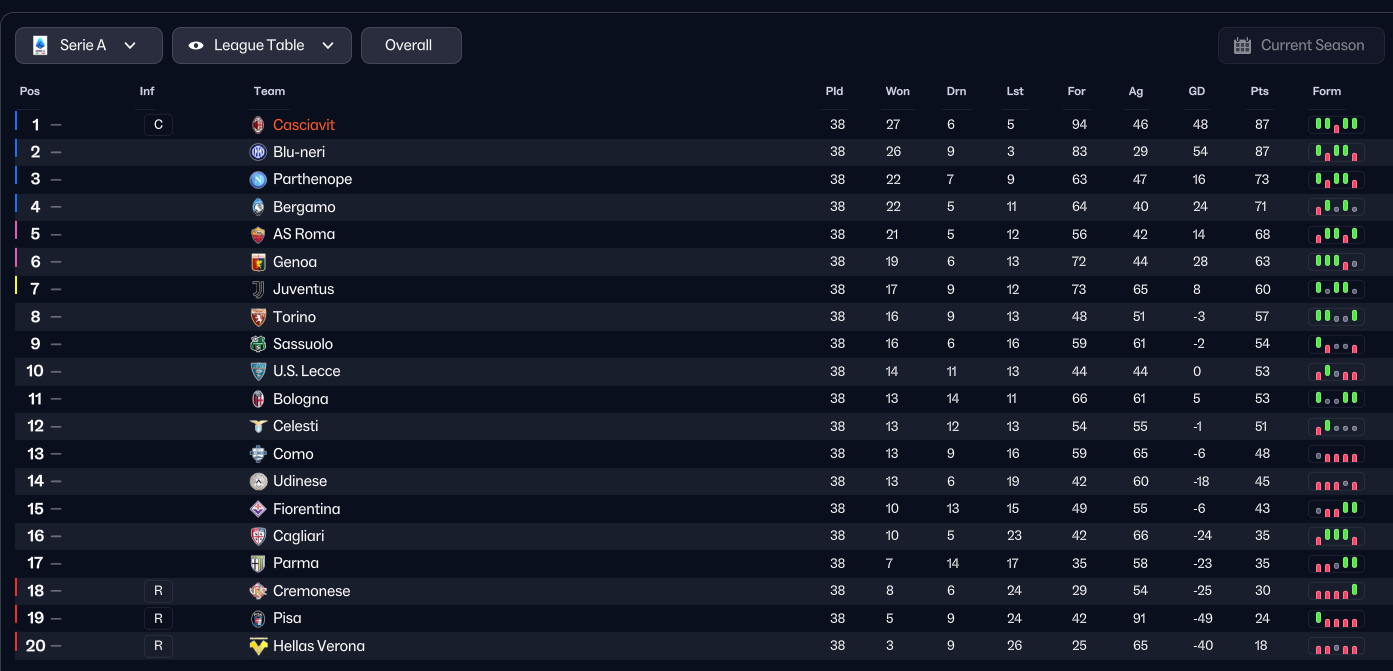Sort table by GD column header

(1196, 91)
